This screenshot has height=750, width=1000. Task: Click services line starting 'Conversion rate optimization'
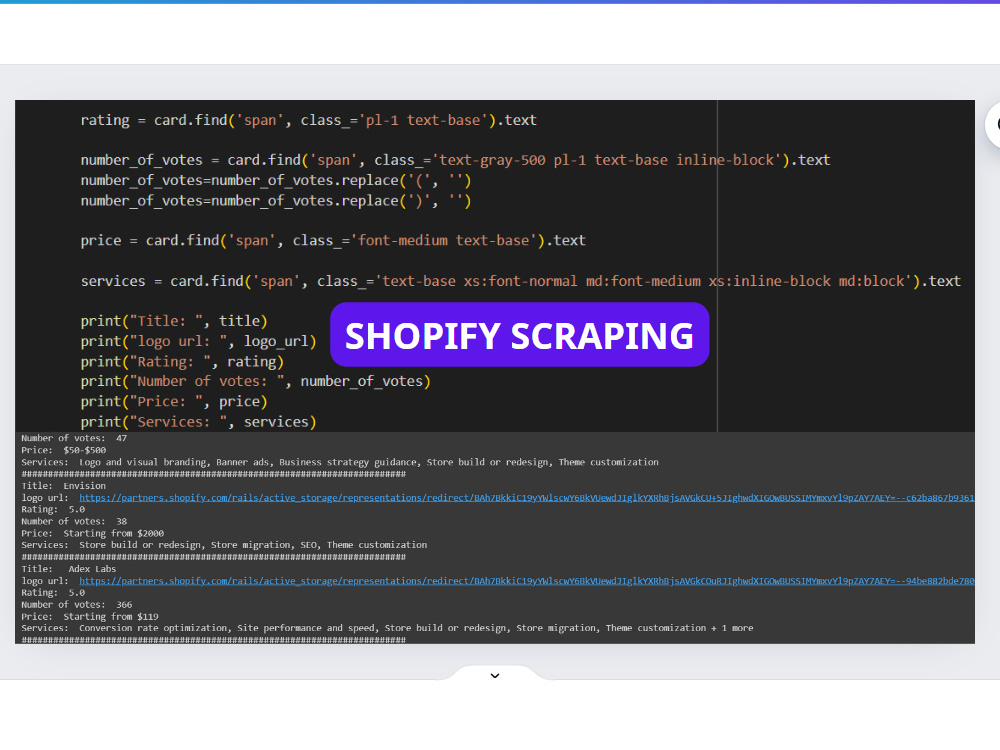(387, 628)
